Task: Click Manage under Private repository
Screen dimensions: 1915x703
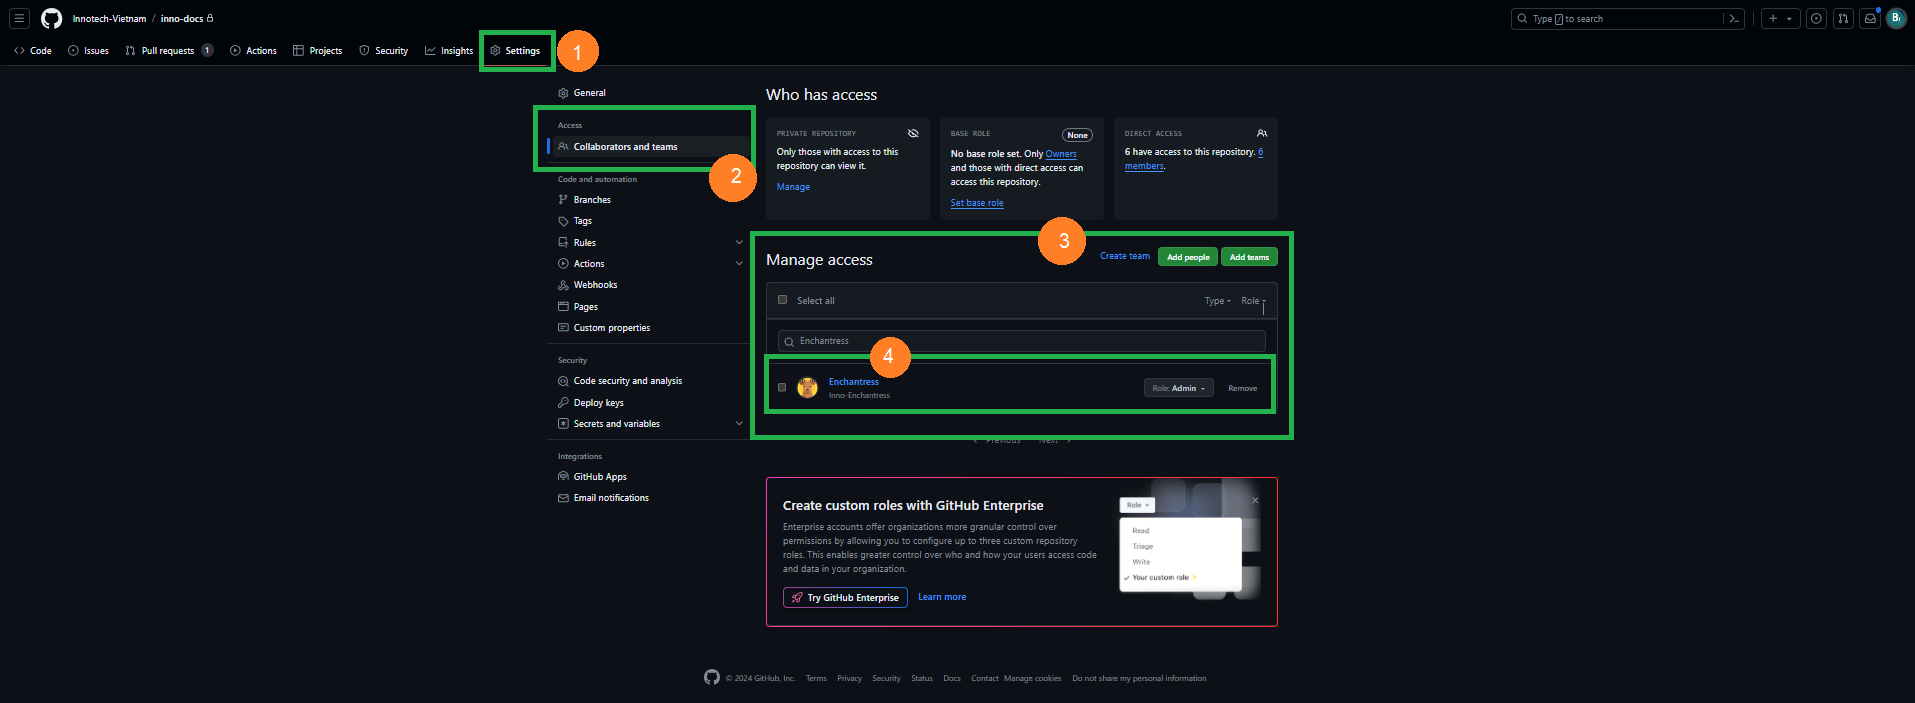Action: (793, 187)
